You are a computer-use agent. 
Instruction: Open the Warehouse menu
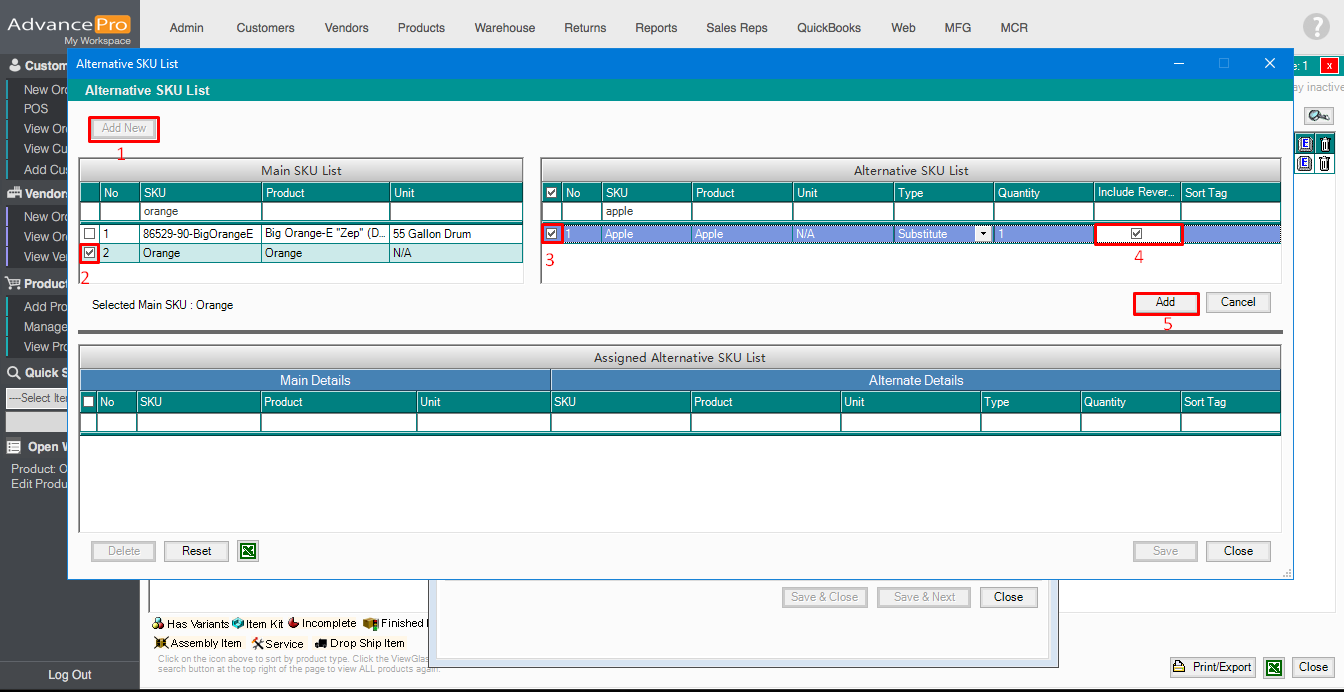pyautogui.click(x=504, y=28)
